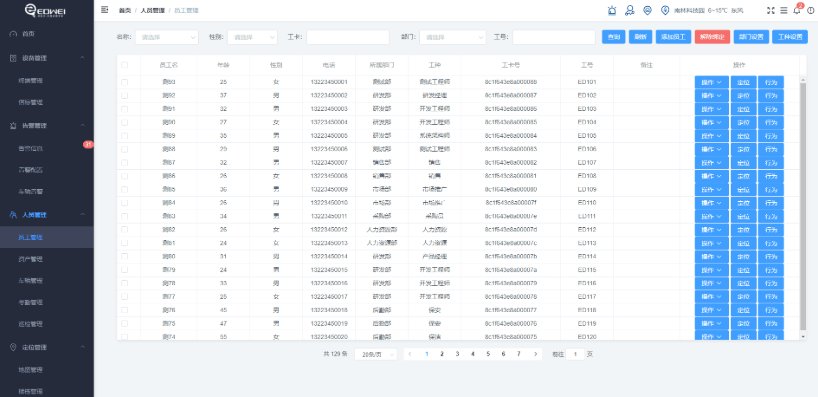The image size is (818, 397).
Task: Click the table scrollbar up arrow
Action: pos(803,79)
